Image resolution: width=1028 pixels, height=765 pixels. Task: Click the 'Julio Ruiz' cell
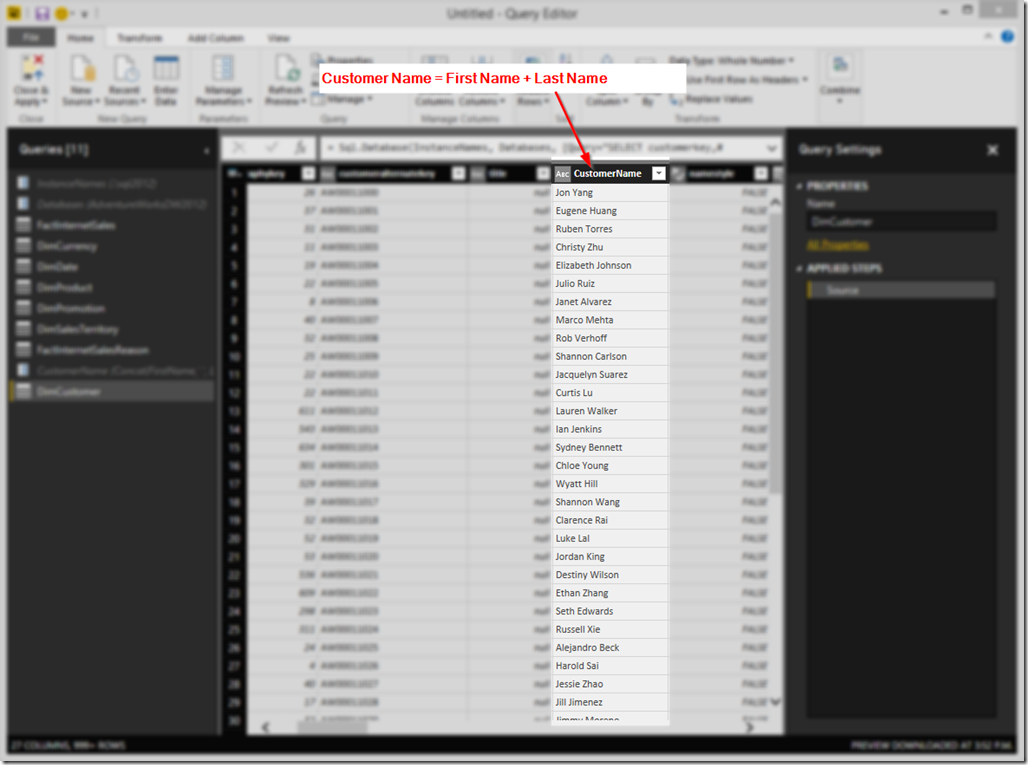(610, 284)
